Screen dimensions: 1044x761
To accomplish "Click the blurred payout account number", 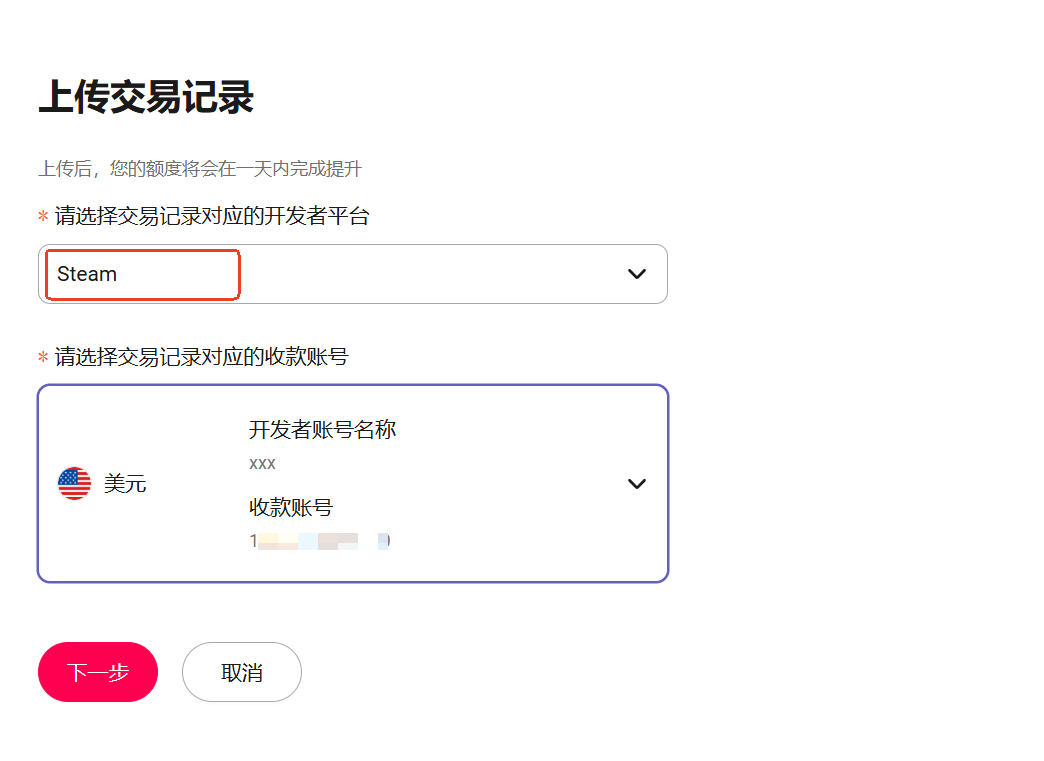I will tap(320, 541).
